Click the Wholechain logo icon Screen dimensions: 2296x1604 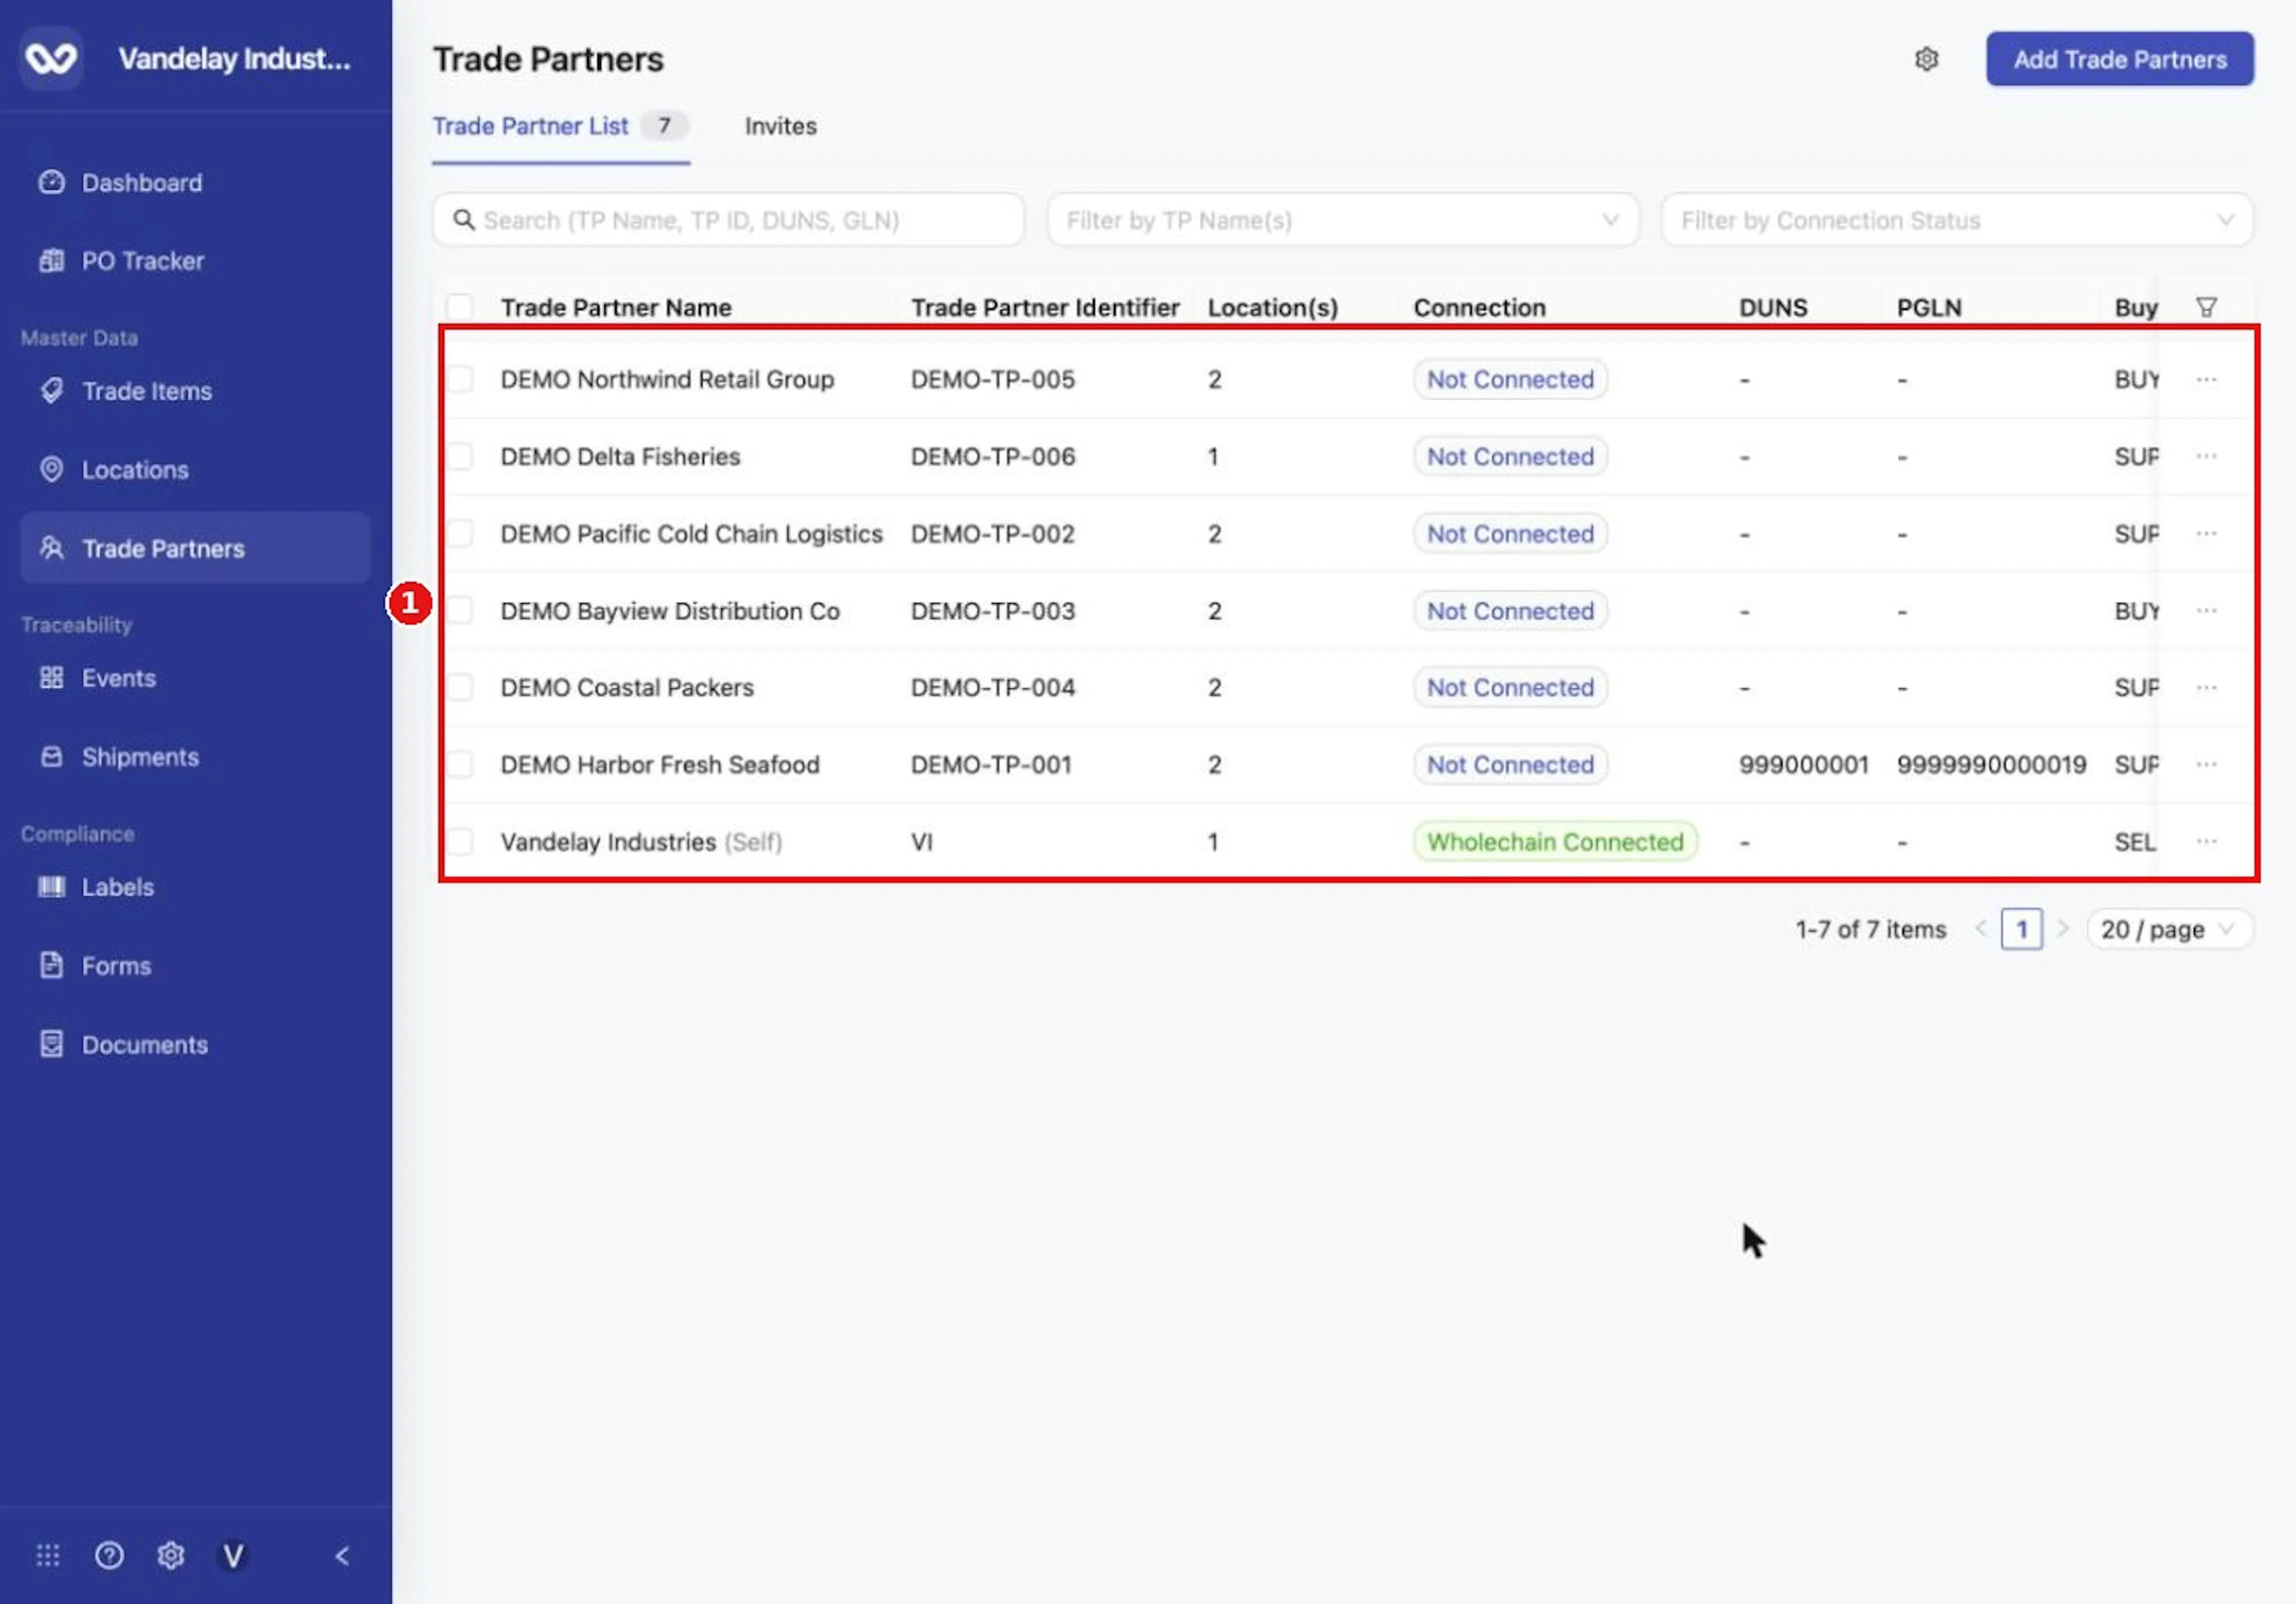click(51, 59)
